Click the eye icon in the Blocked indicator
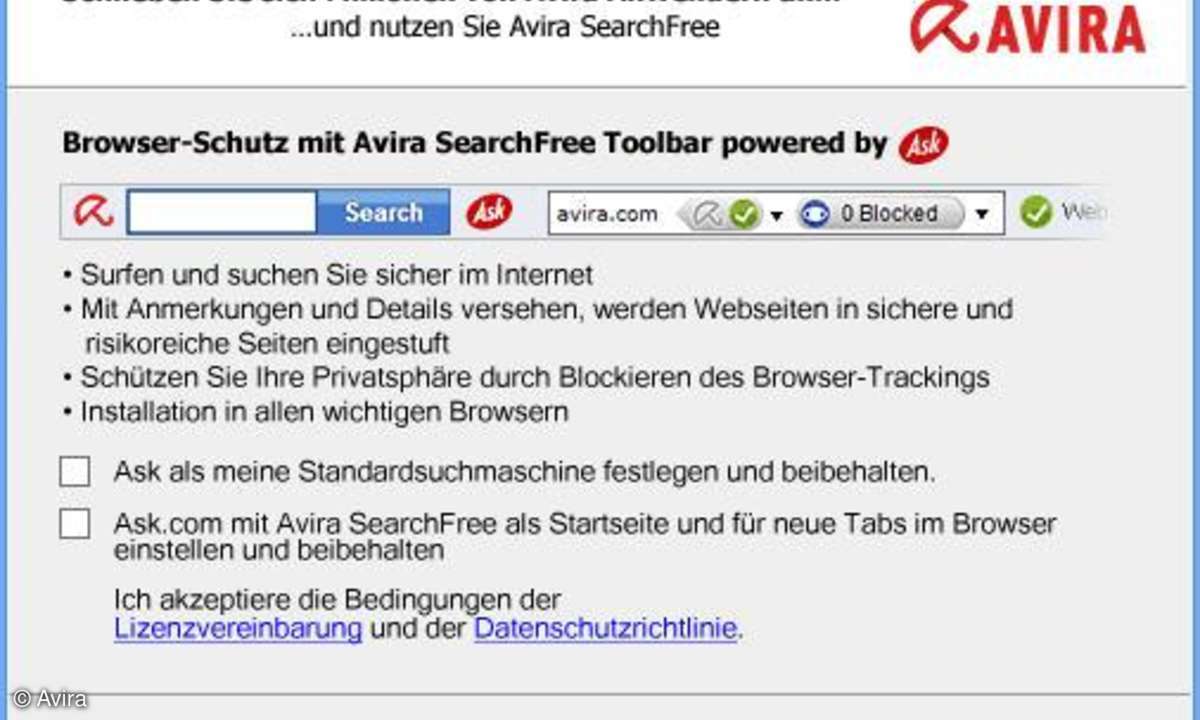This screenshot has height=720, width=1200. coord(815,214)
